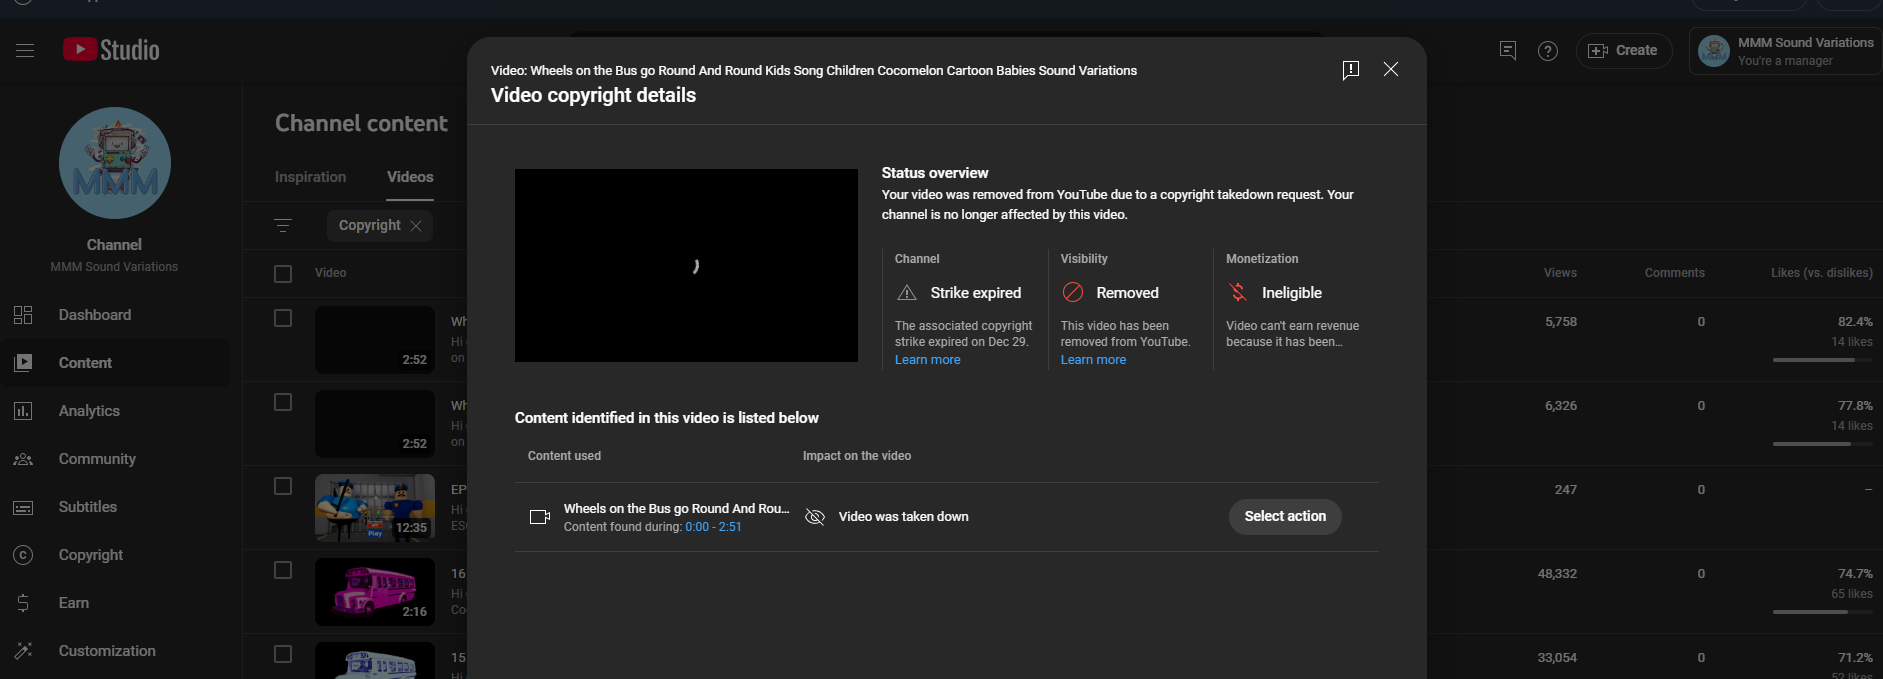
Task: Click the Removed visibility icon
Action: tap(1073, 292)
